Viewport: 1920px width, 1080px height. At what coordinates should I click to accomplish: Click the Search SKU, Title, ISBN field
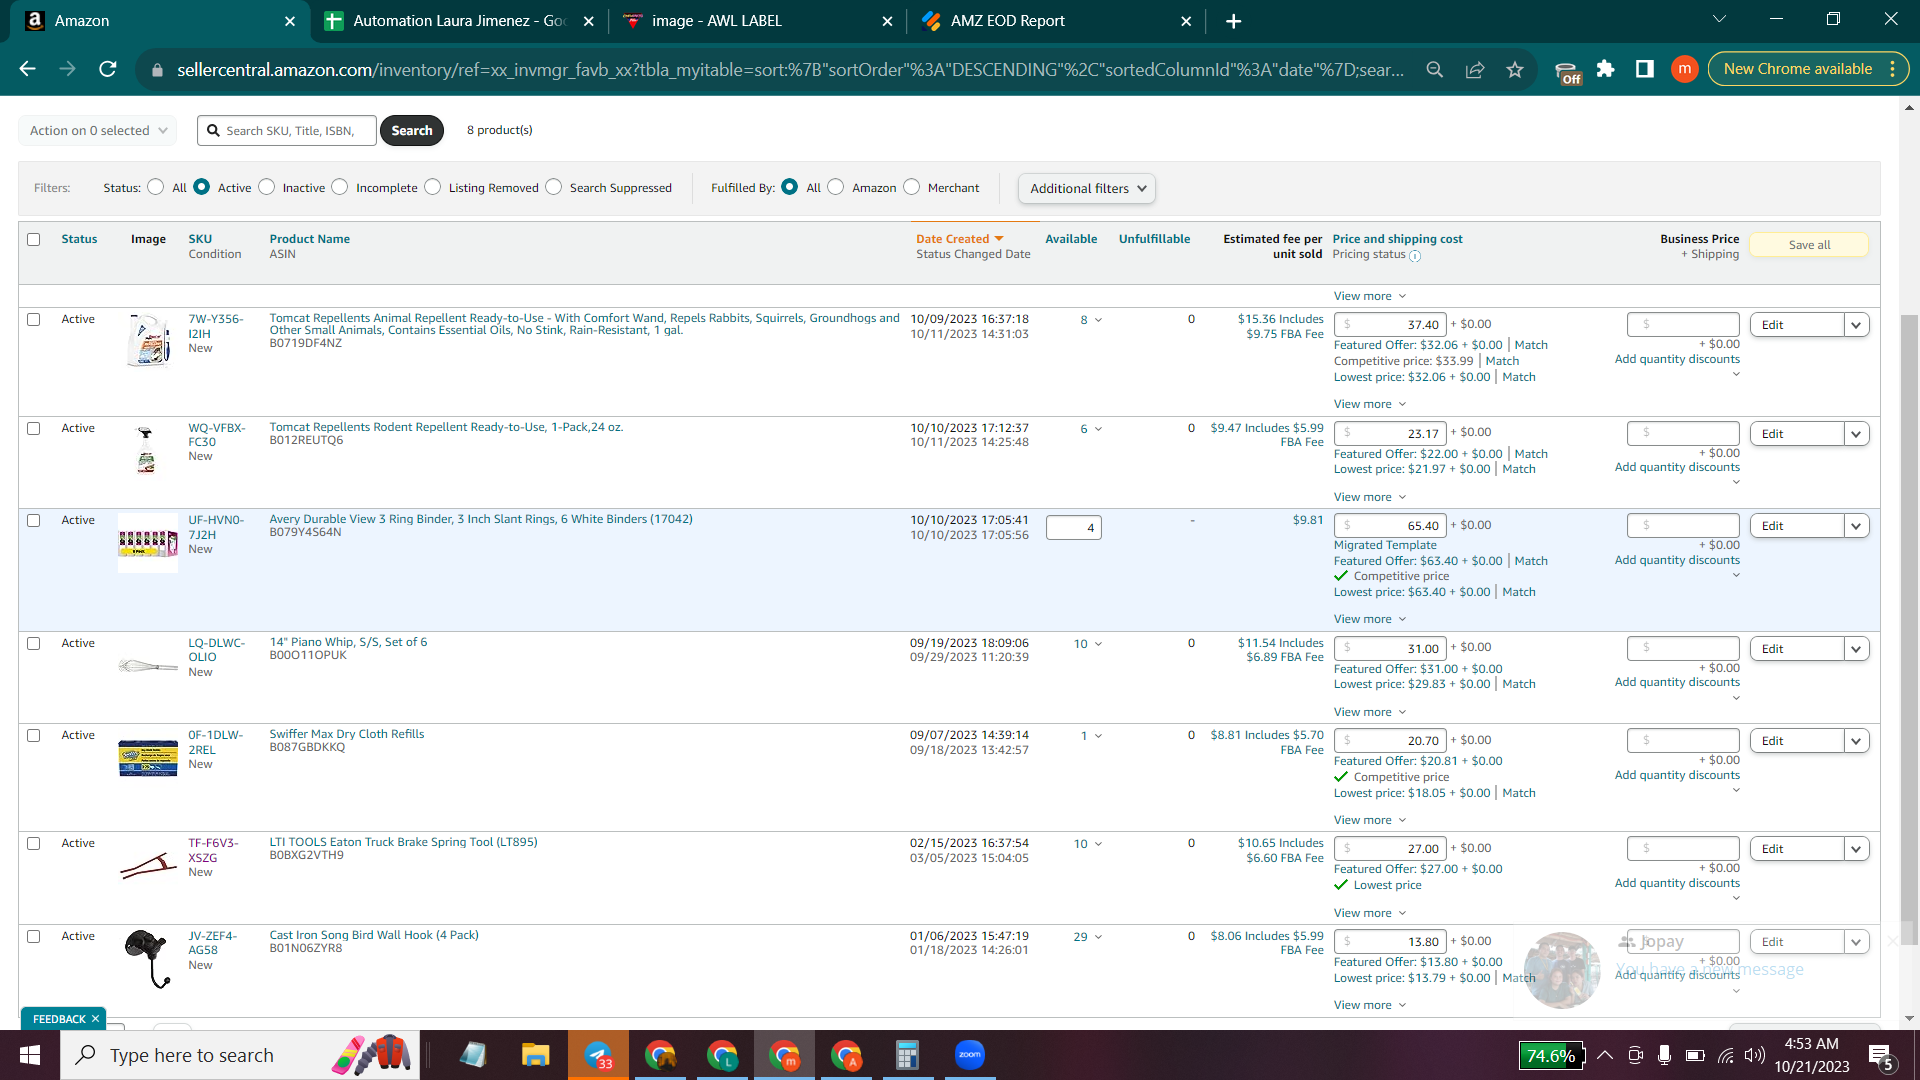click(288, 131)
